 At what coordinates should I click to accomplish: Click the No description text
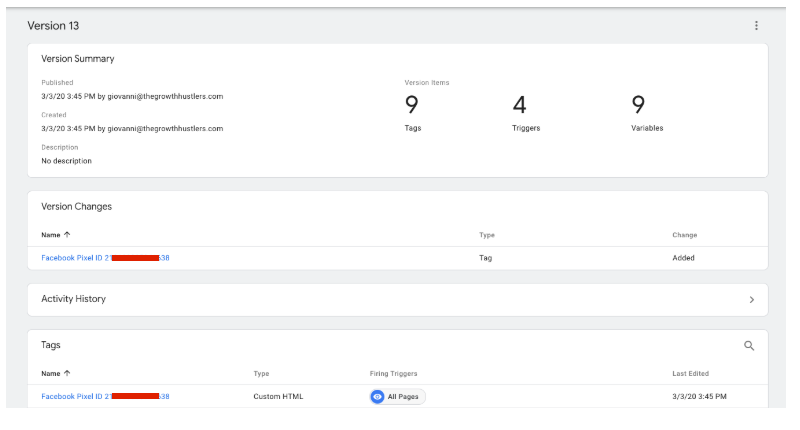[x=66, y=161]
